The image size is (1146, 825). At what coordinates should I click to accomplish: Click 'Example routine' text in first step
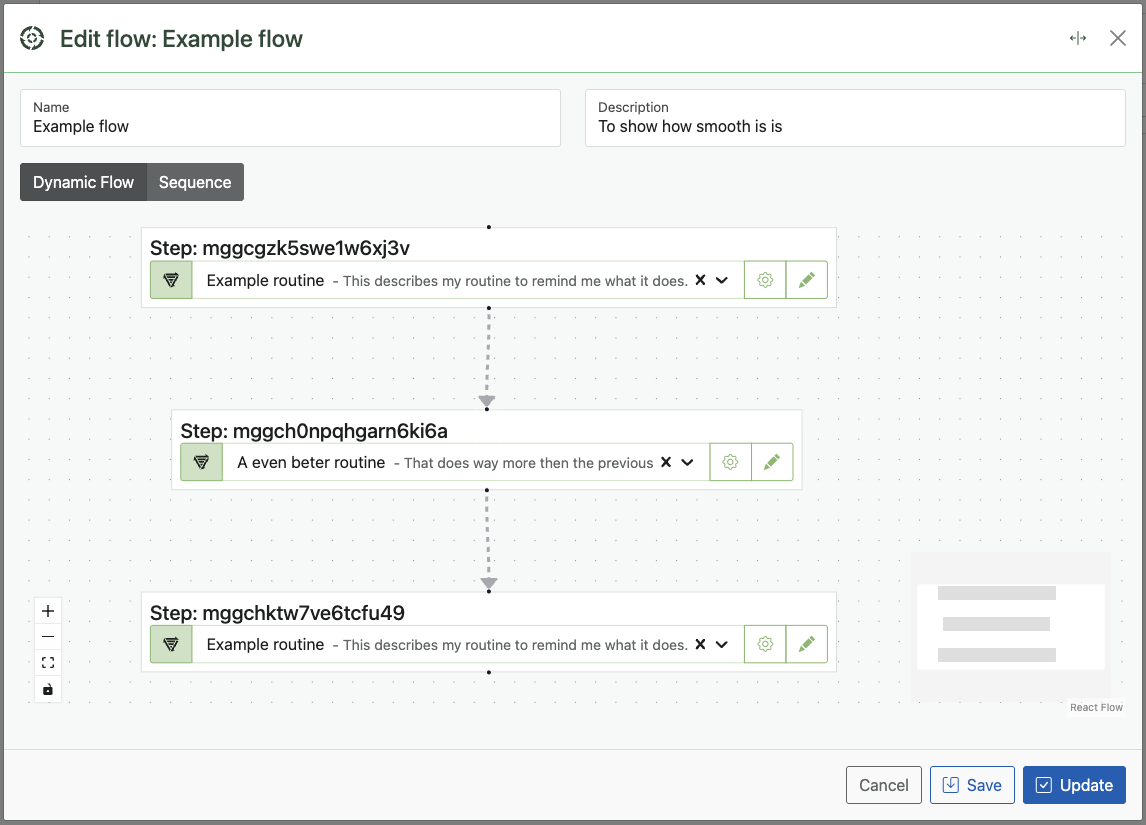(x=265, y=281)
